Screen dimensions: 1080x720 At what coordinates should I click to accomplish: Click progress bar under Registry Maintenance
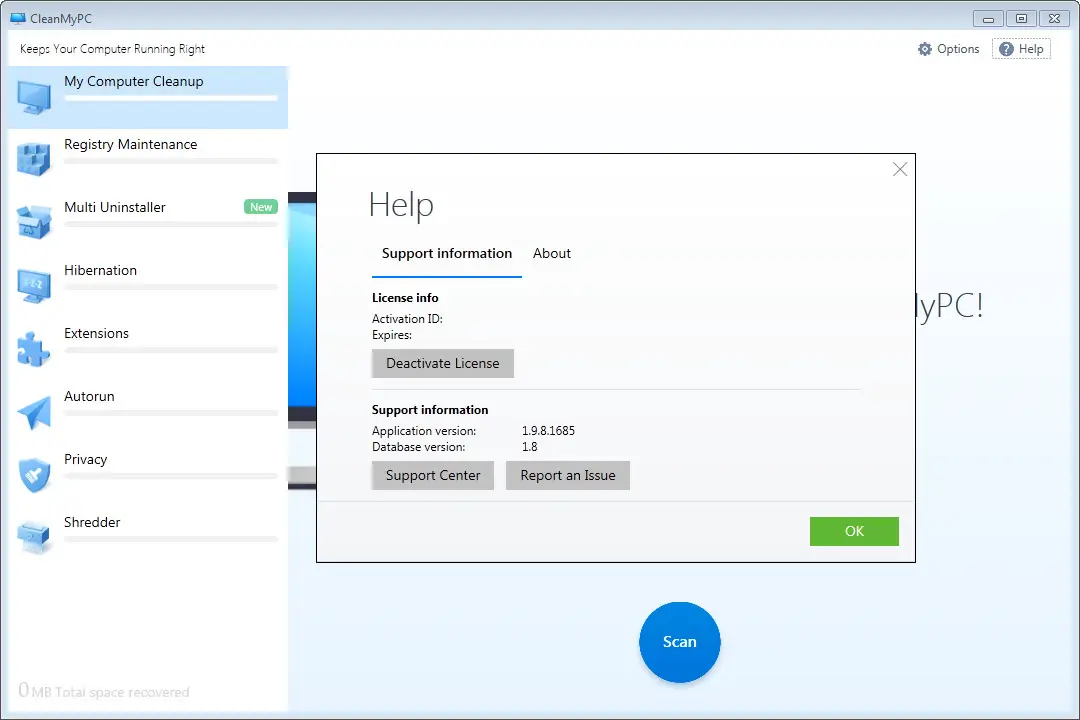tap(171, 161)
